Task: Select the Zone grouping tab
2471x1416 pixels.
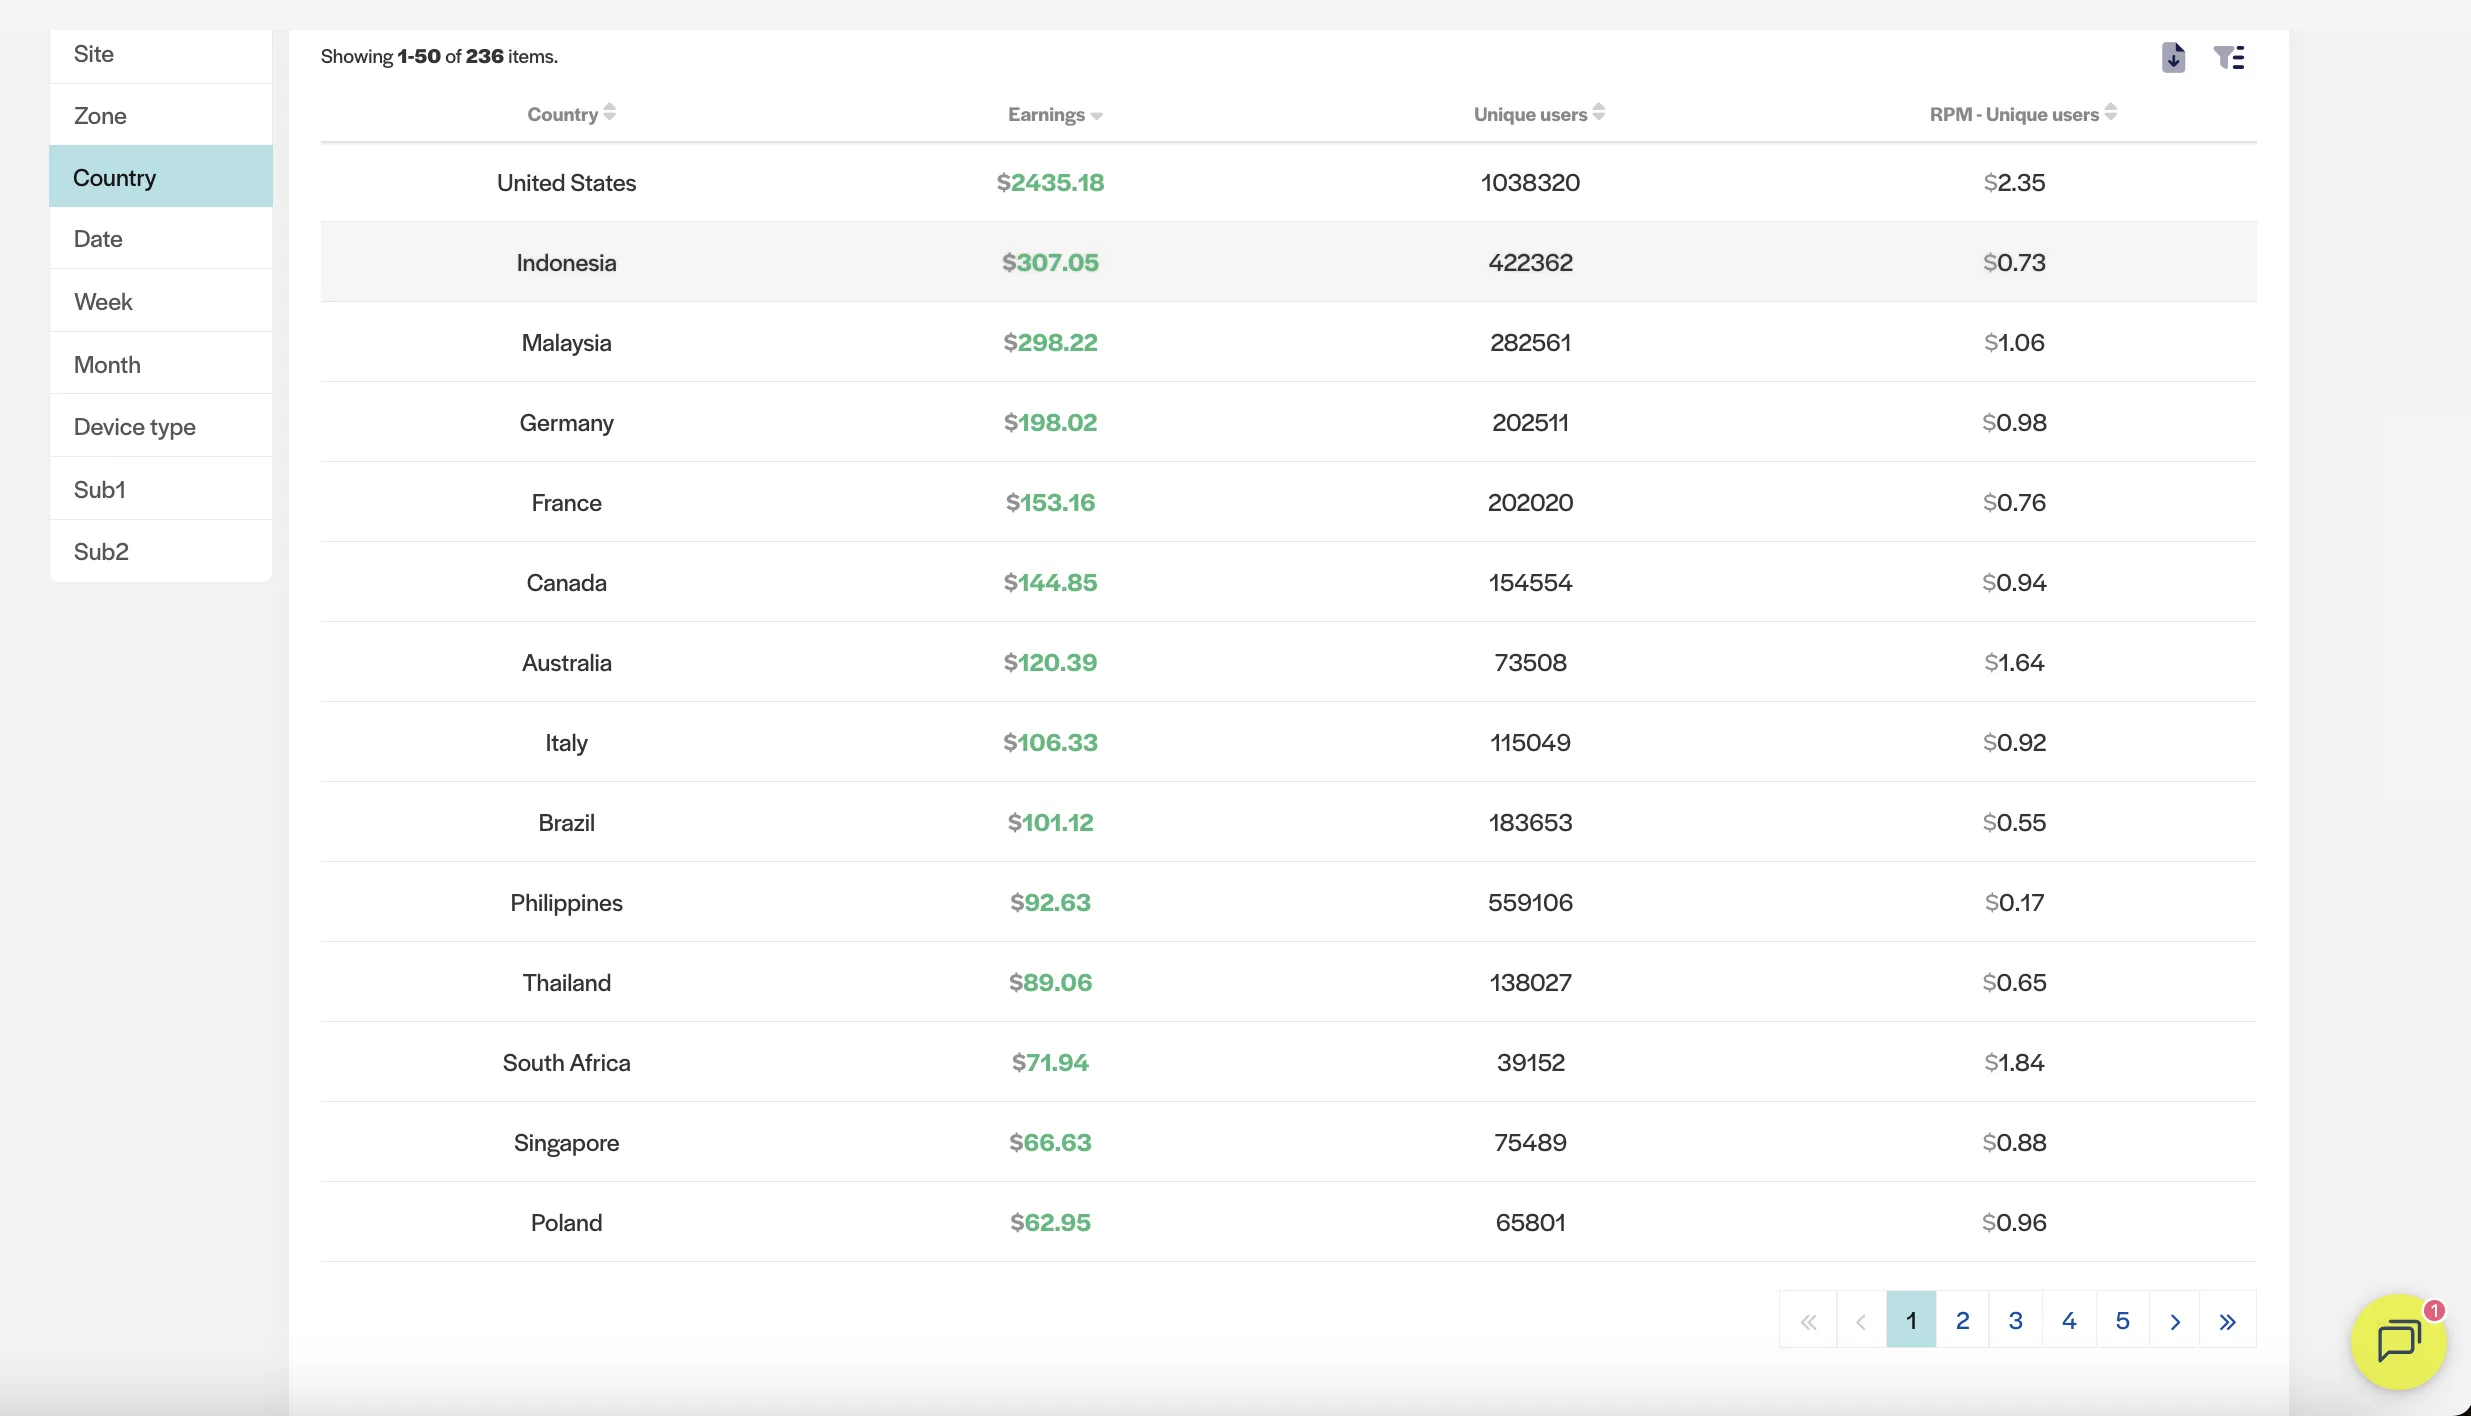Action: (100, 116)
